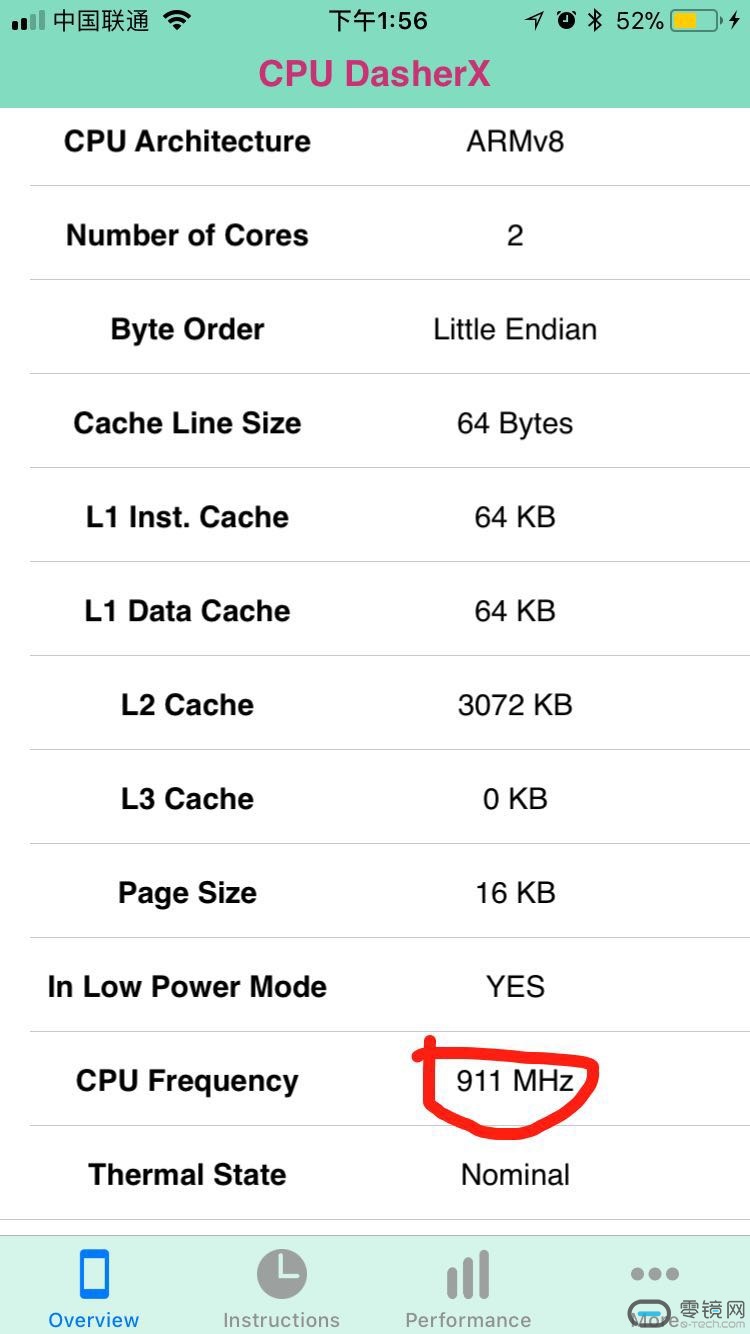The width and height of the screenshot is (750, 1334).
Task: Select the CPU Architecture row label
Action: point(187,141)
